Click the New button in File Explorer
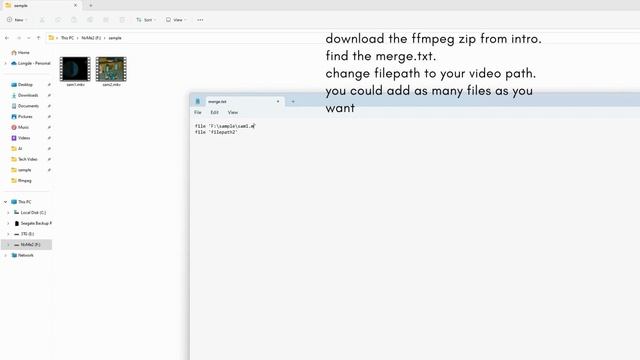 [17, 20]
